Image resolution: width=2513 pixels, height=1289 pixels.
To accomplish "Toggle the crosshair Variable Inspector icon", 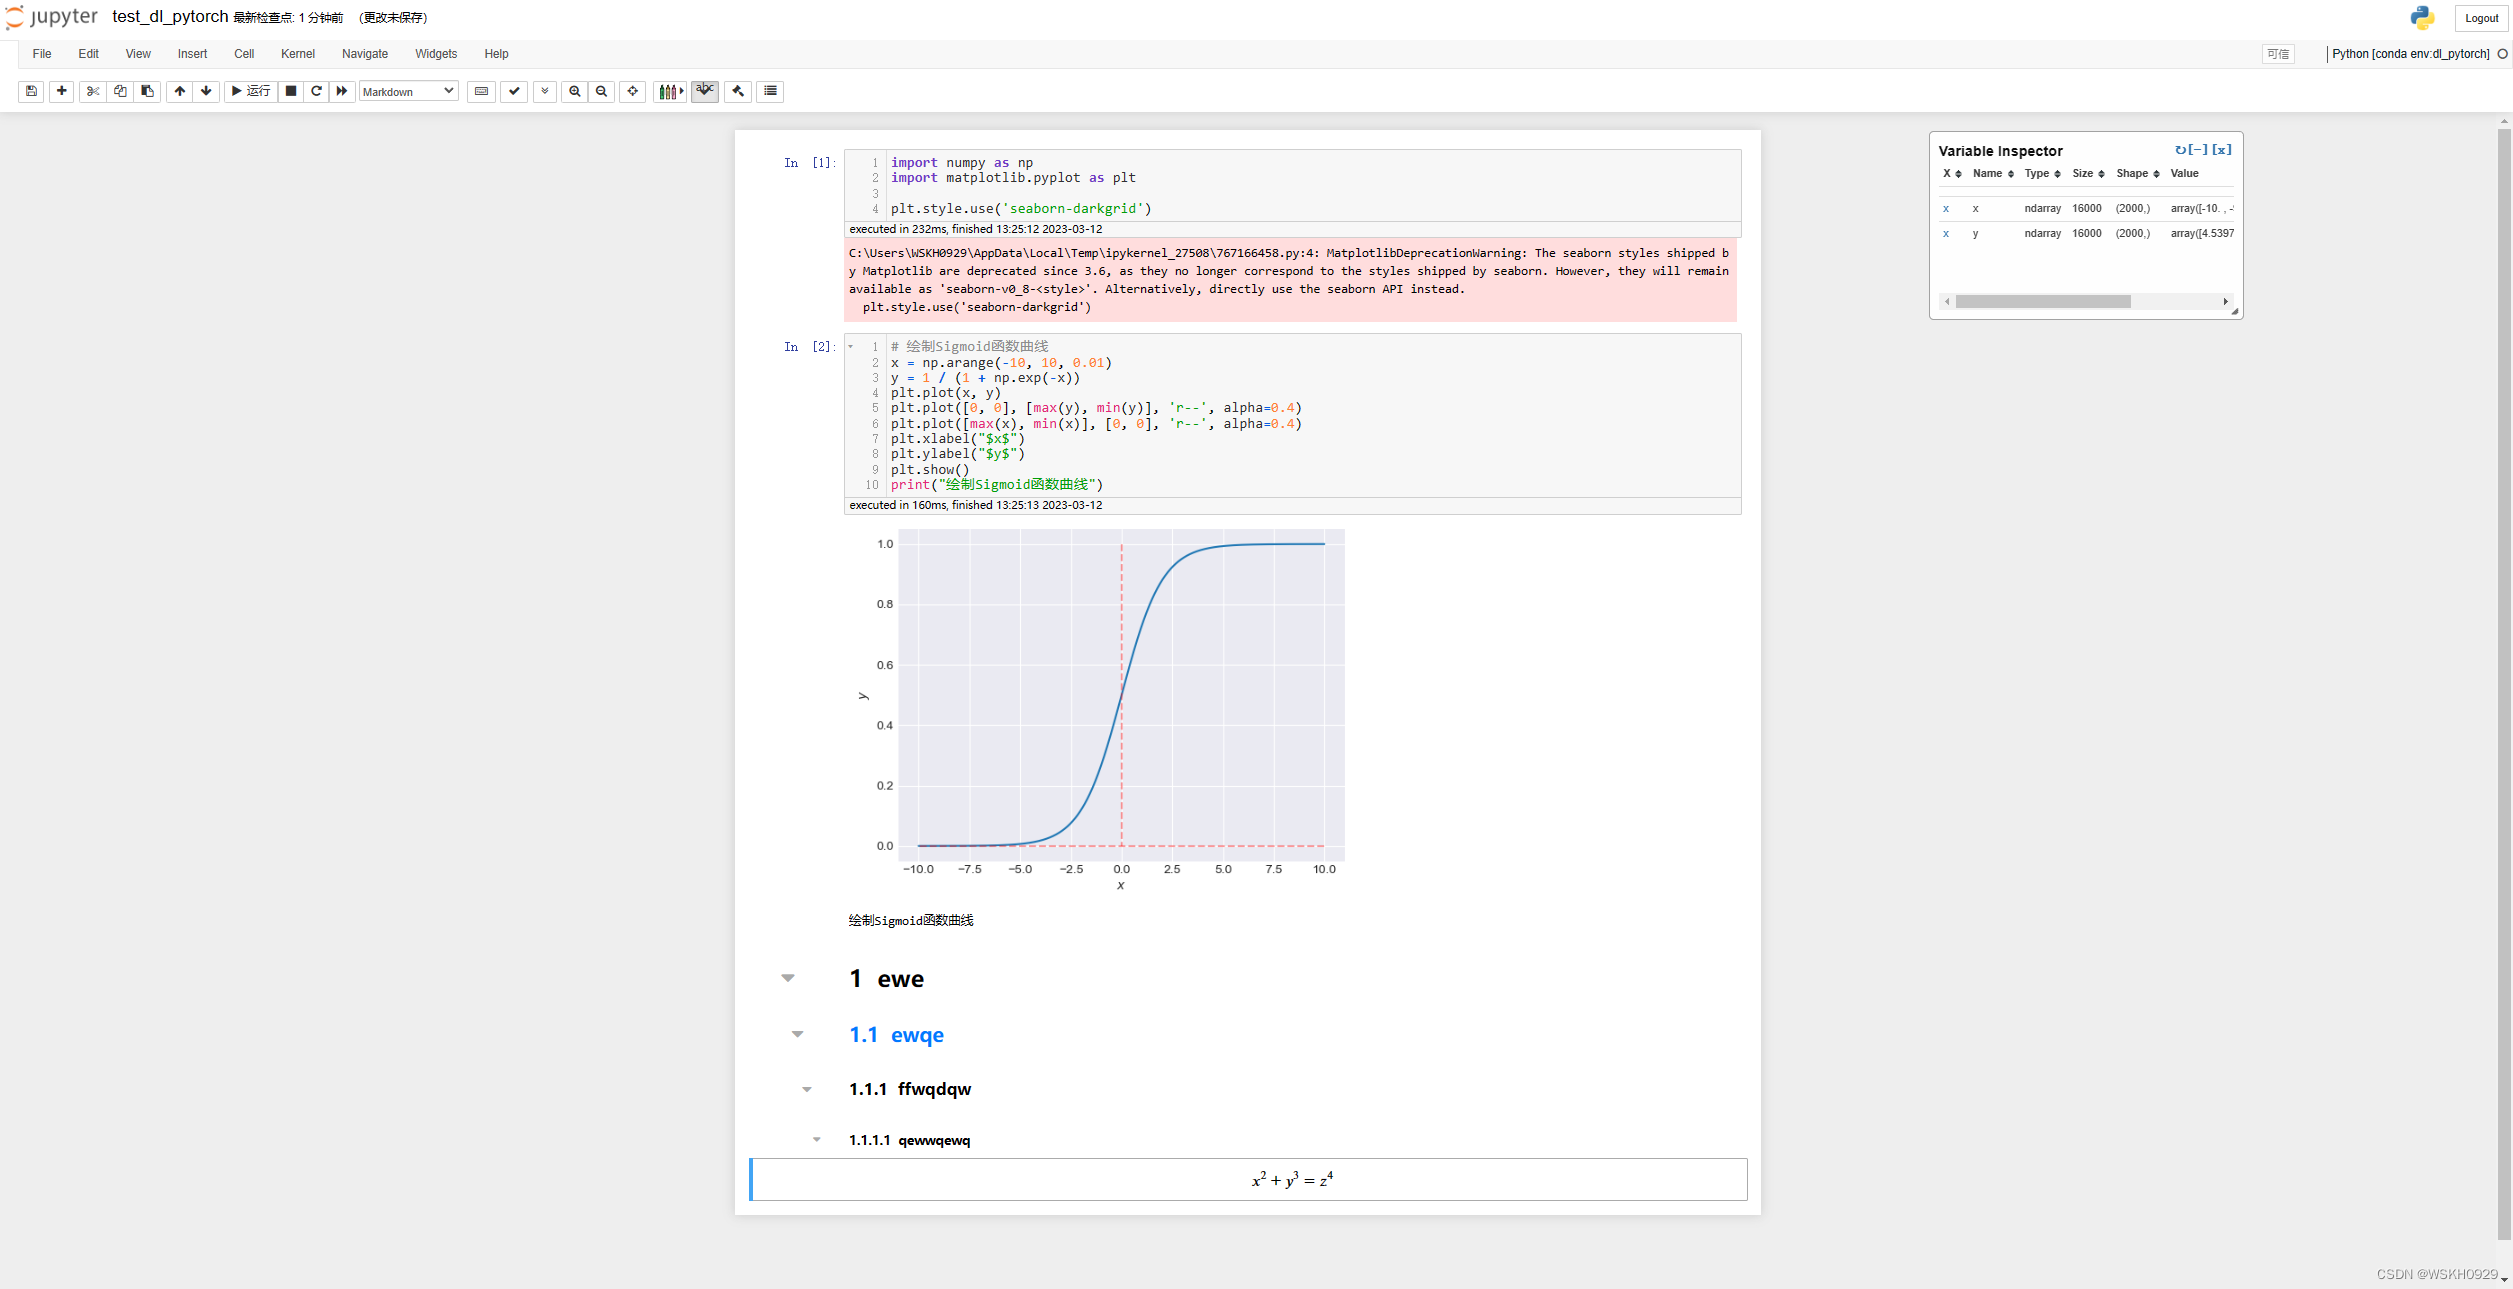I will pyautogui.click(x=633, y=91).
